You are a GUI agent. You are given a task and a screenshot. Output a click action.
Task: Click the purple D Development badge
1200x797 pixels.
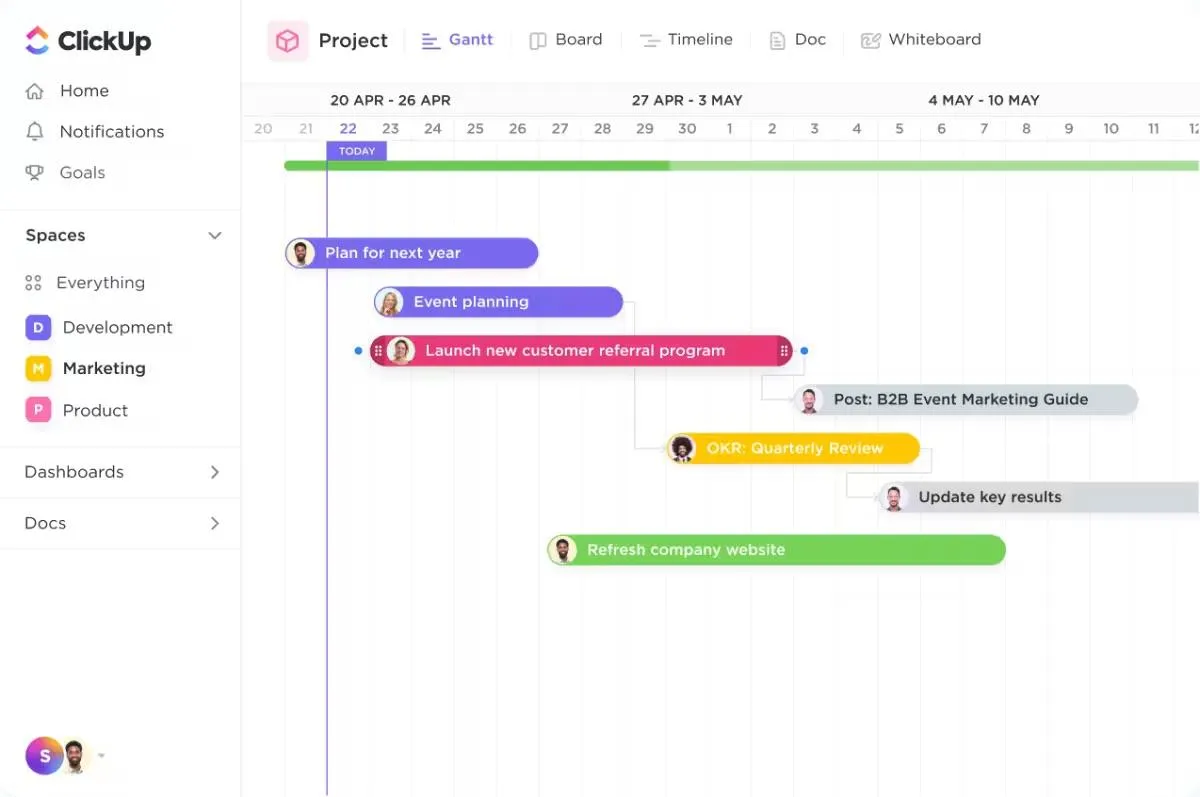[x=38, y=327]
